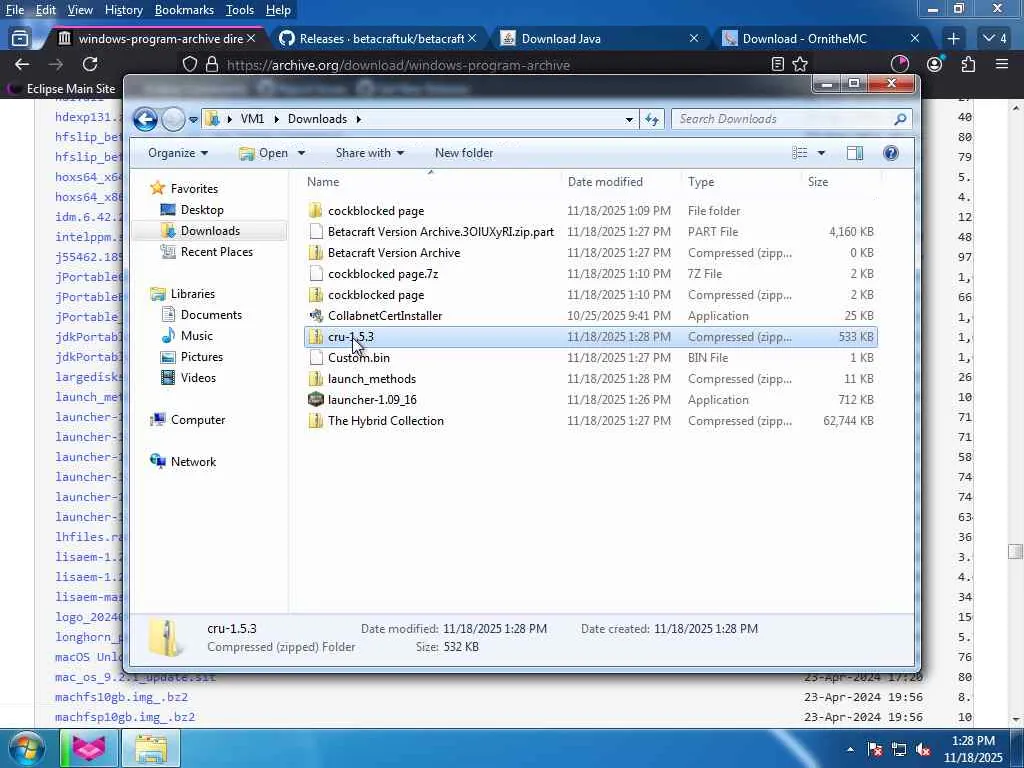Viewport: 1024px width, 768px height.
Task: Select Network in navigation pane
Action: (x=193, y=462)
